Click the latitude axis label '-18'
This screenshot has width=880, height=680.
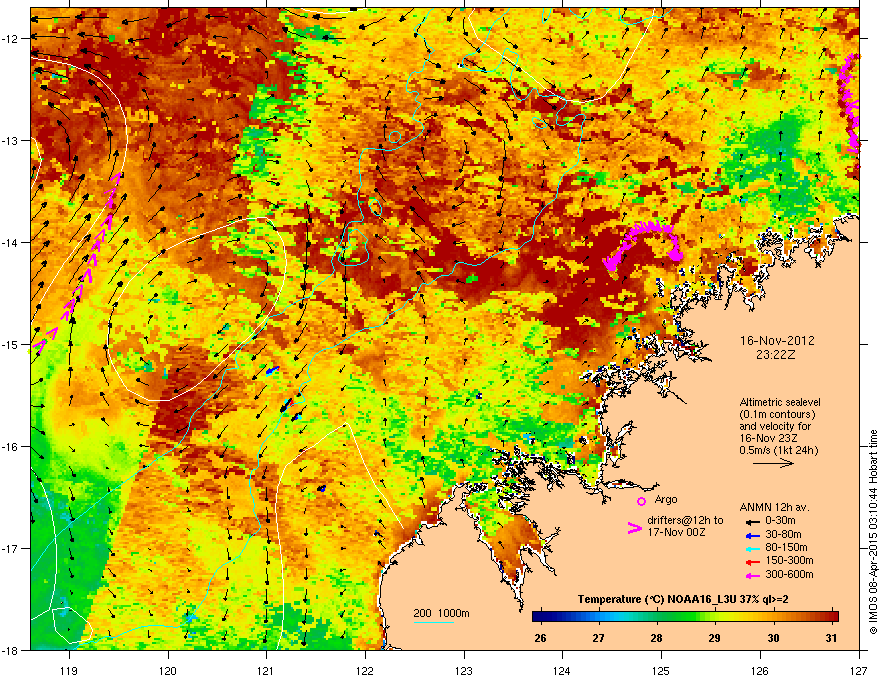[11, 650]
